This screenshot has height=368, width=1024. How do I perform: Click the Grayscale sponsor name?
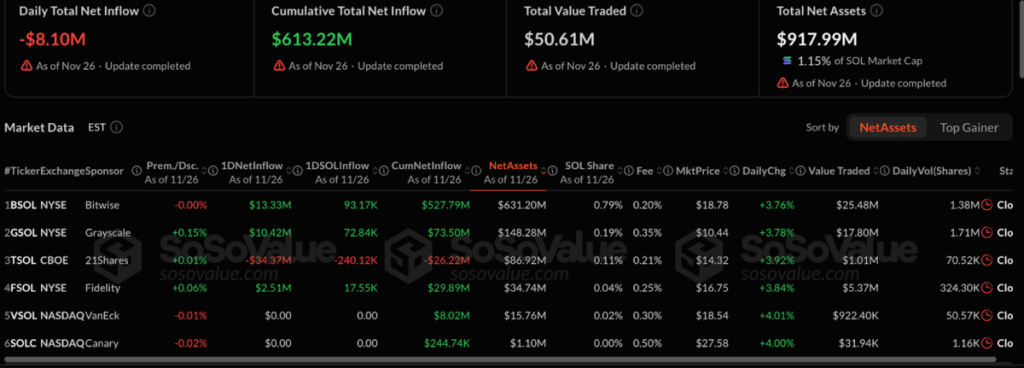click(x=107, y=232)
